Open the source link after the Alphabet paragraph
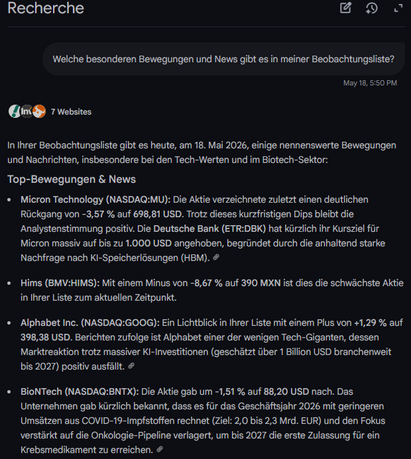This screenshot has height=459, width=411. (131, 366)
